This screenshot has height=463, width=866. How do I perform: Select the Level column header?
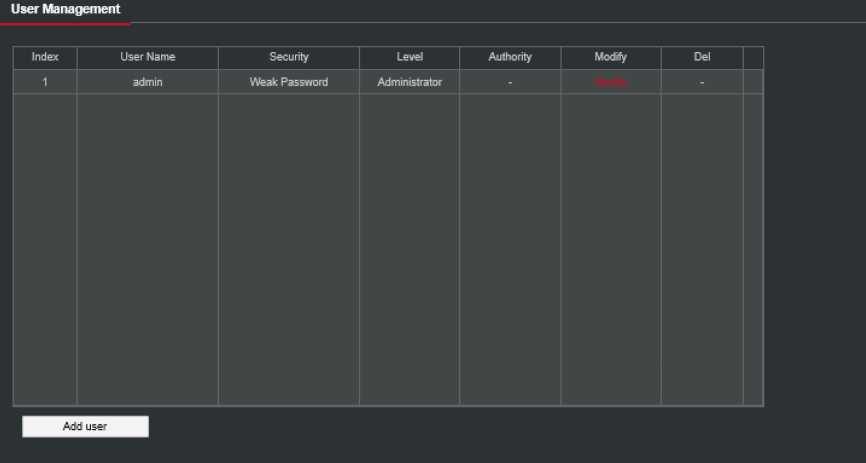pyautogui.click(x=409, y=57)
